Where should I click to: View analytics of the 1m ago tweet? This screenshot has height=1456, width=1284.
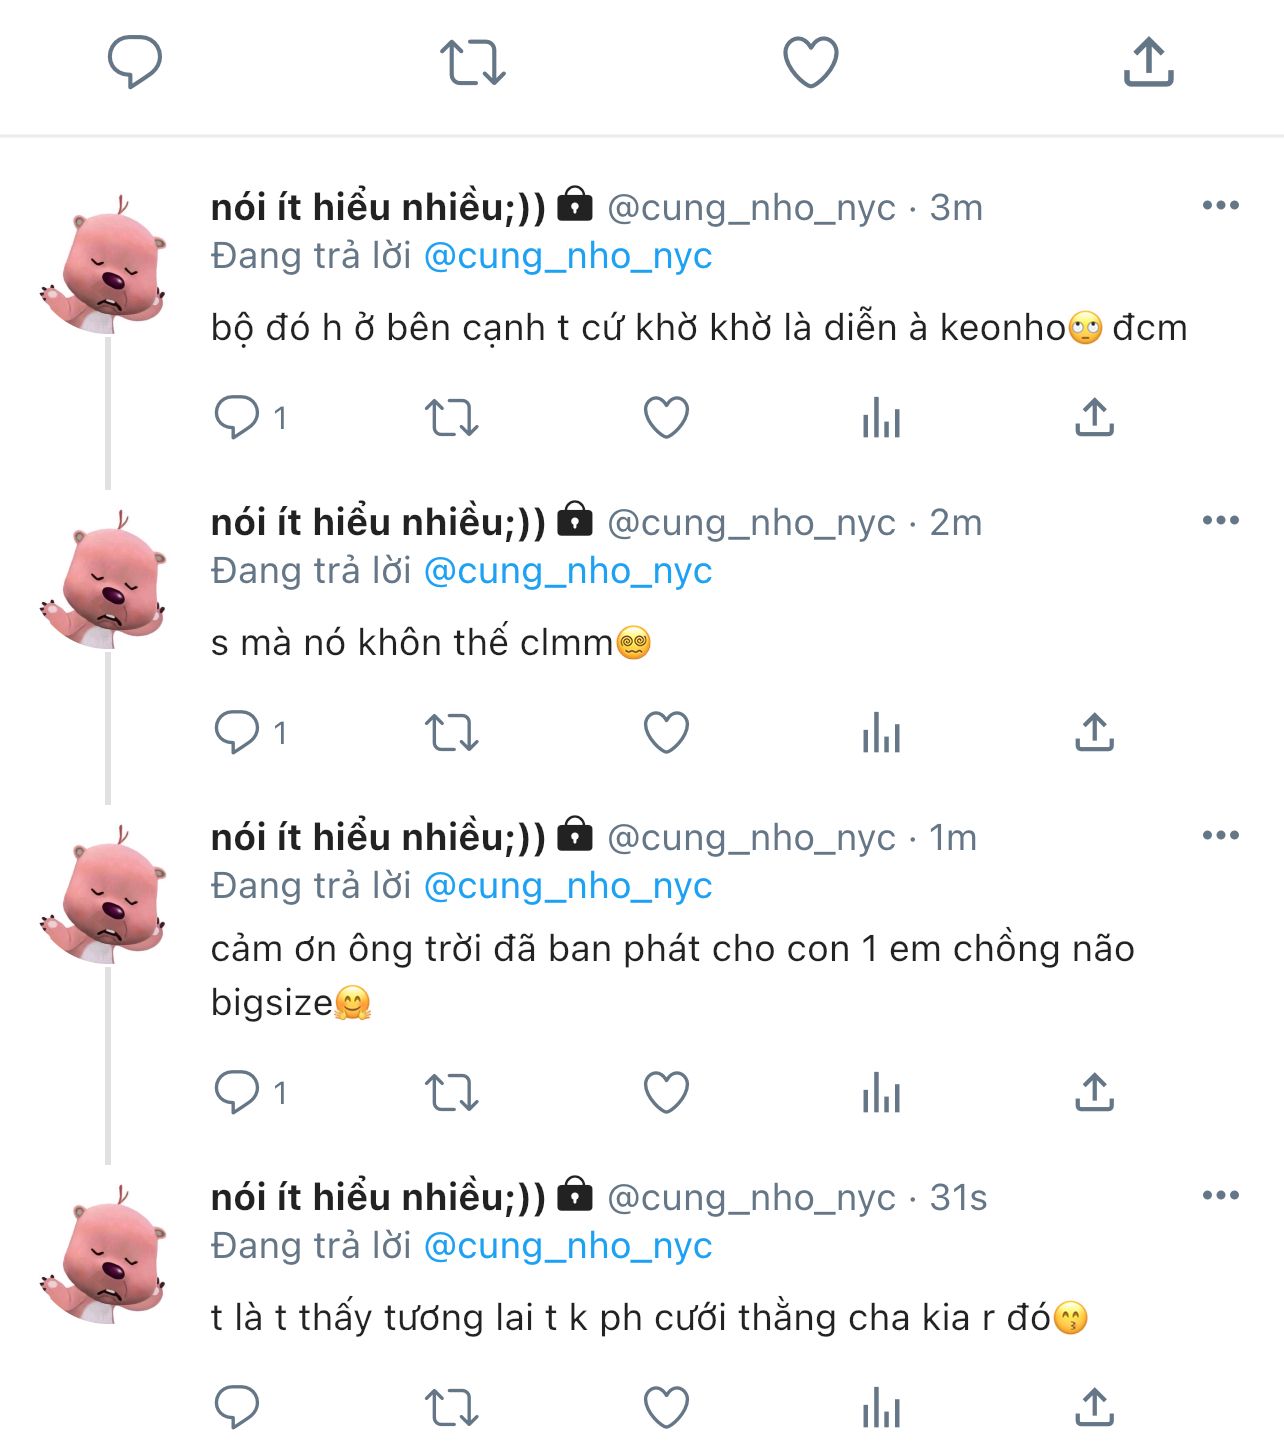point(881,1092)
